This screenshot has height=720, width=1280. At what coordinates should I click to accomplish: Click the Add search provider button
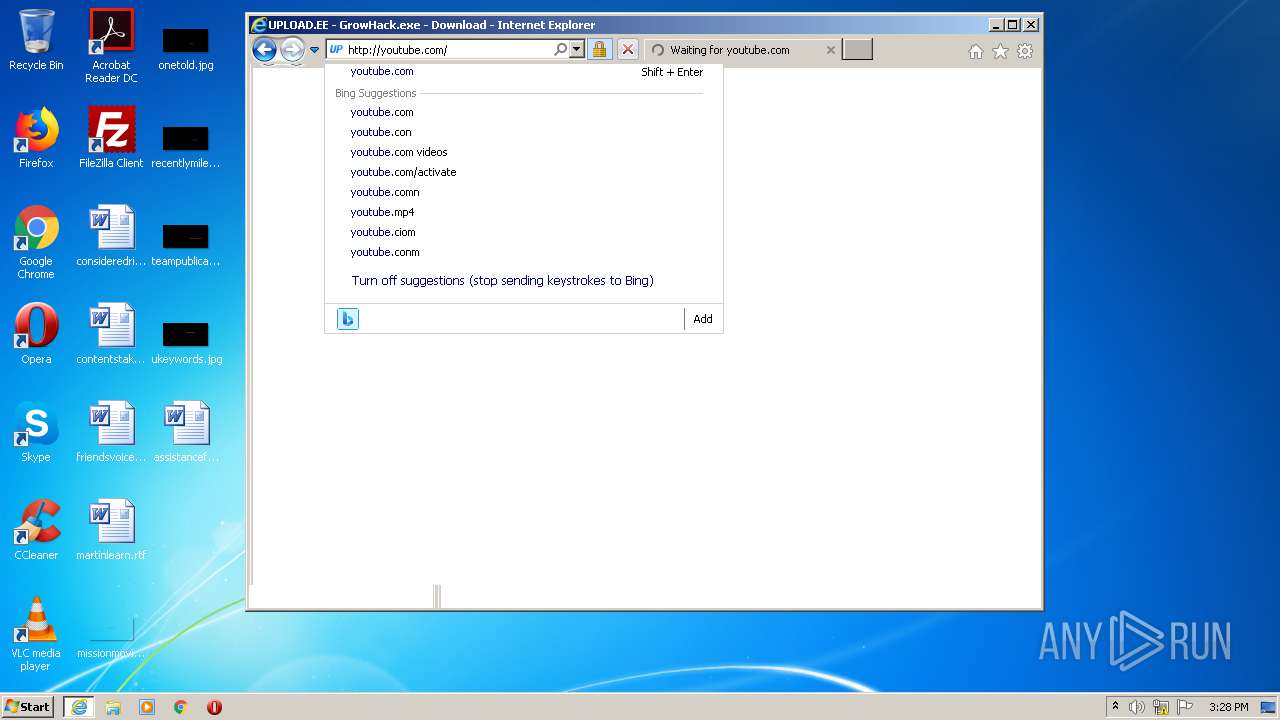[x=703, y=319]
